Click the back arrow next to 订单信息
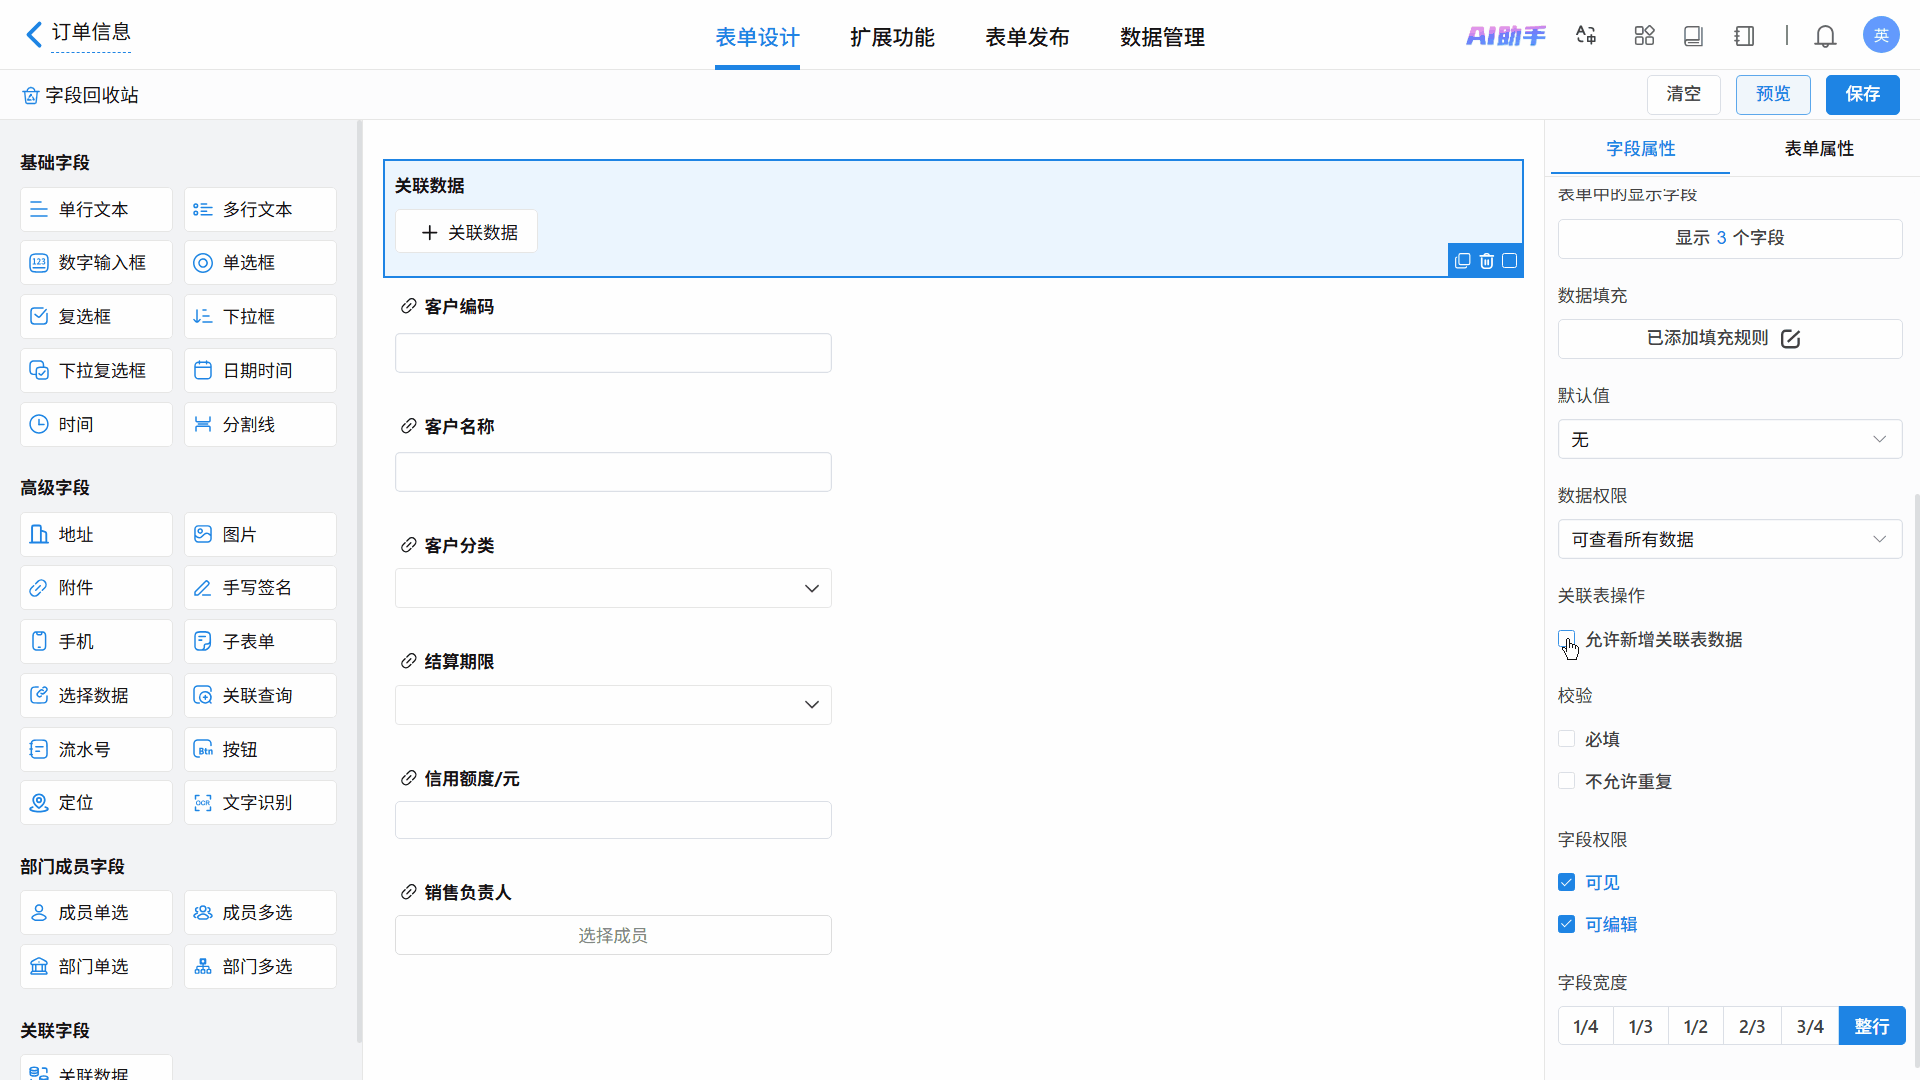Screen dimensions: 1920x1080 tap(33, 35)
